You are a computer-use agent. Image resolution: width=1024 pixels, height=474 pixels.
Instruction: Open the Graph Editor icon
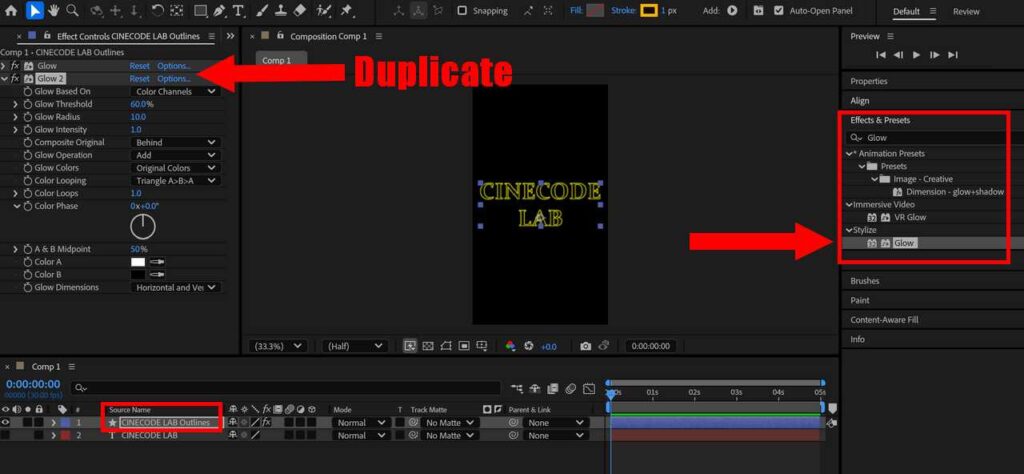coord(589,389)
